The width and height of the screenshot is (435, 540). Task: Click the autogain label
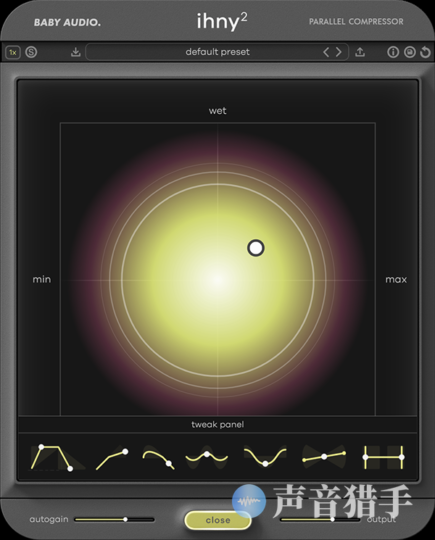49,519
